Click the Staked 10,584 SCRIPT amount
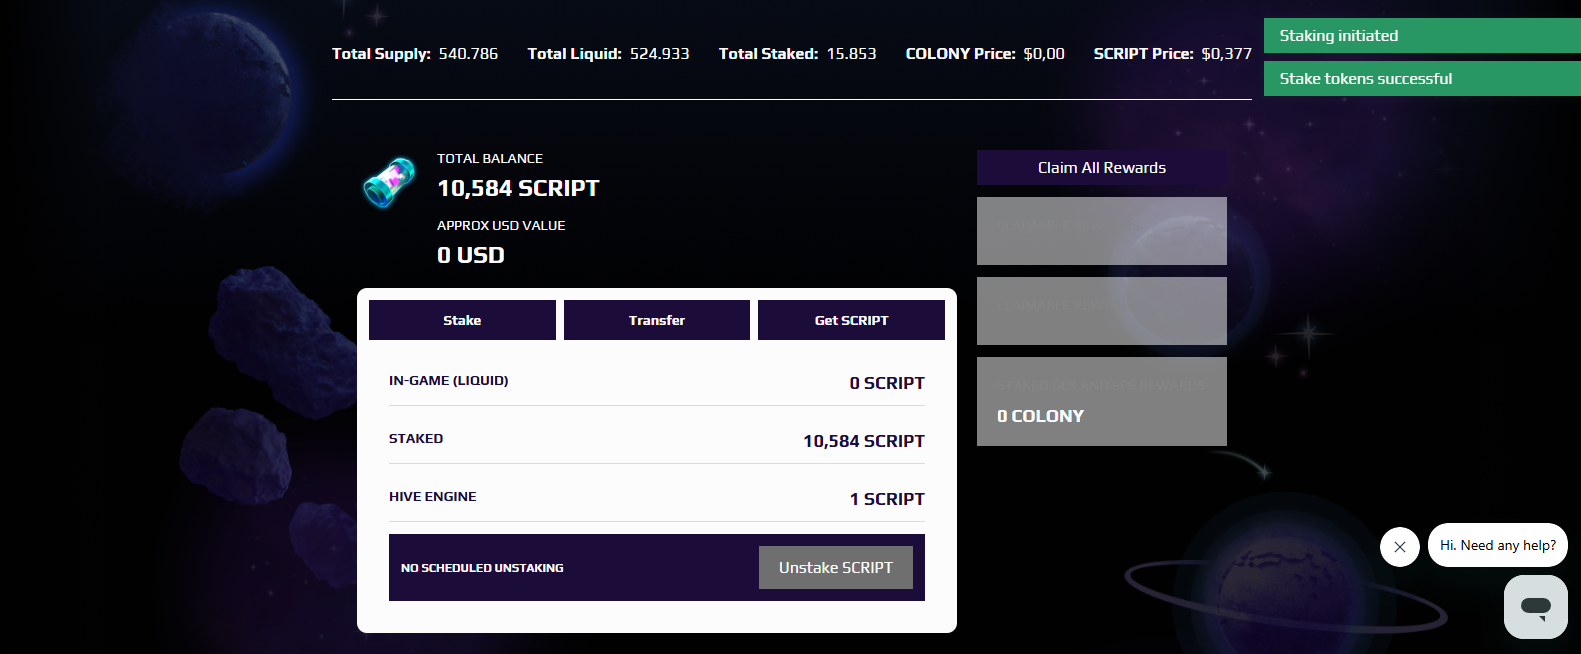 pos(864,441)
